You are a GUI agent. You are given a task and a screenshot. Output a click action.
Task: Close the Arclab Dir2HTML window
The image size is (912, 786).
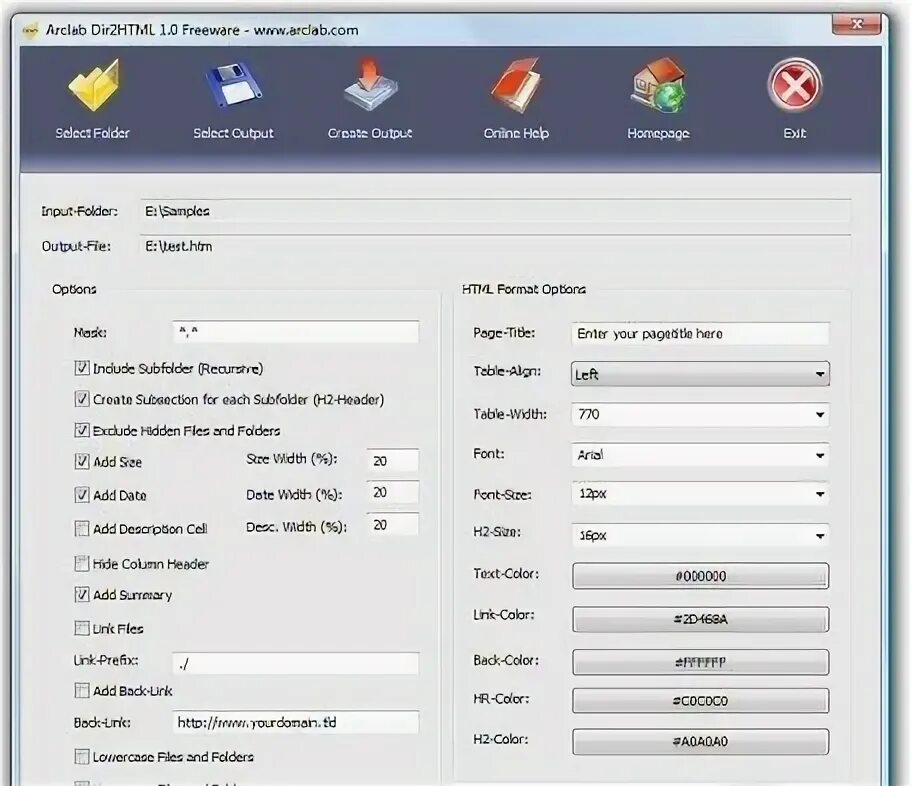tap(856, 24)
